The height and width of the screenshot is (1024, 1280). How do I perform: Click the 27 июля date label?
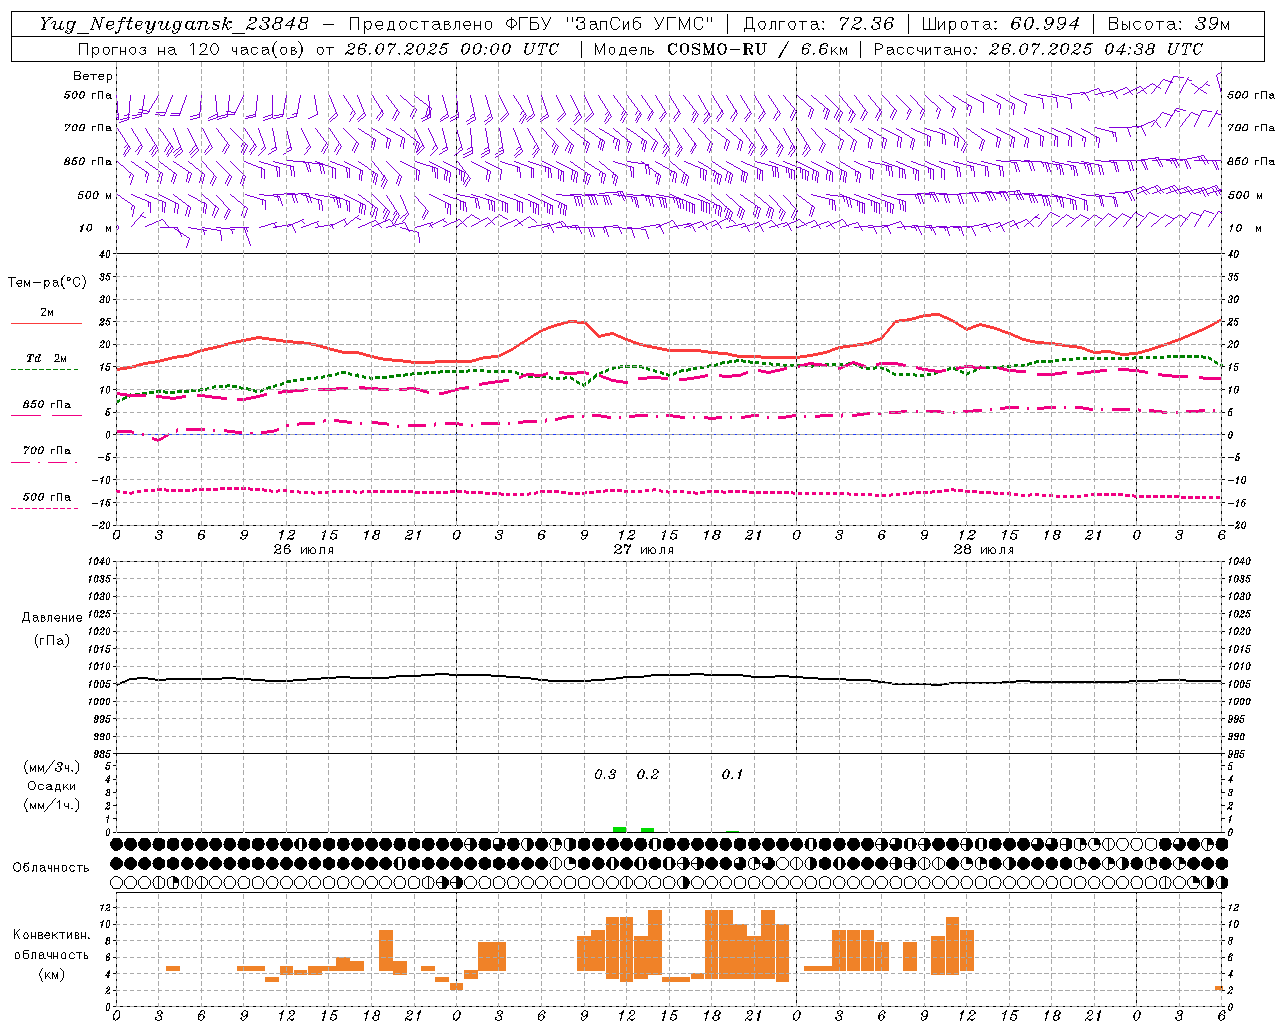click(x=643, y=550)
